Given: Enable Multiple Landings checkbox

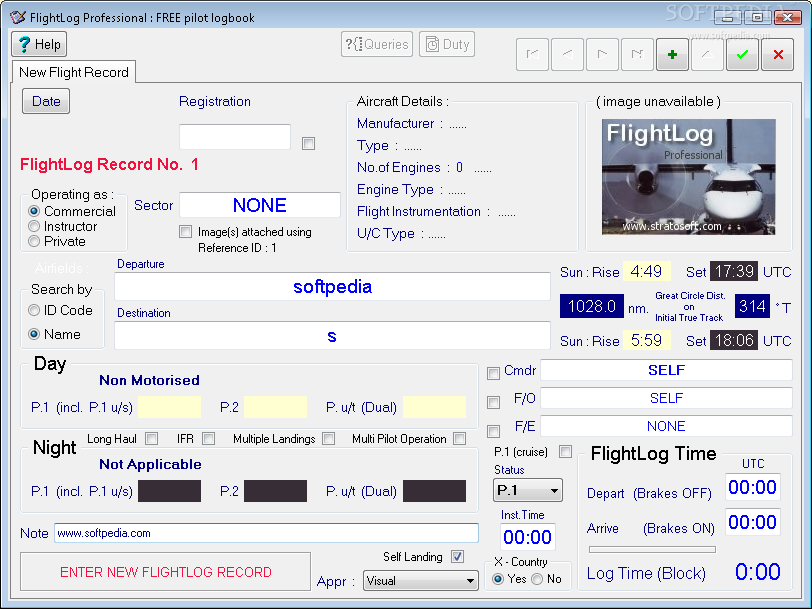Looking at the screenshot, I should [328, 439].
